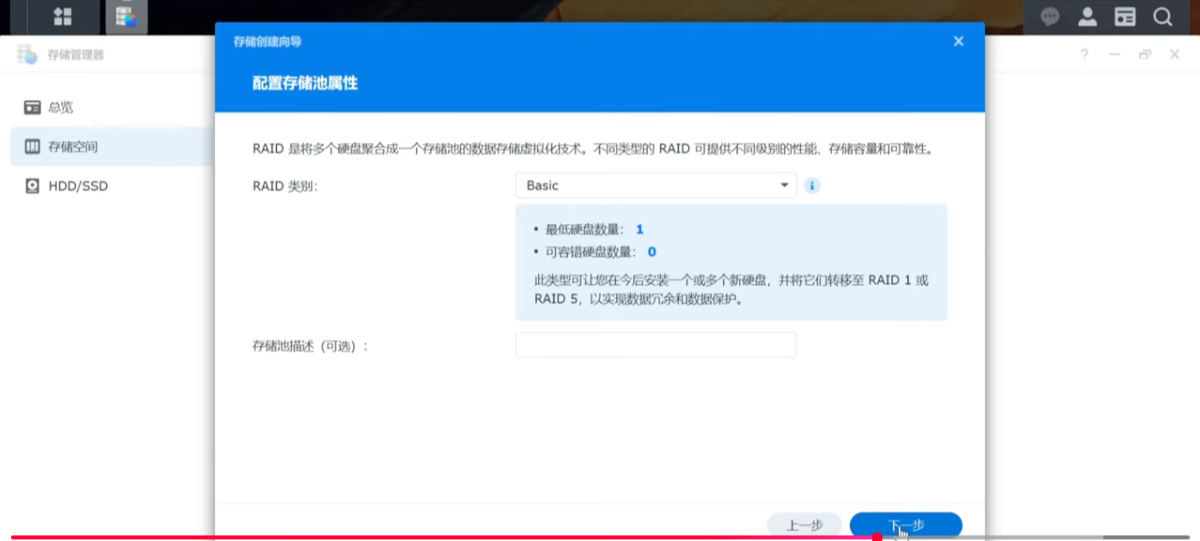Open the HDD/SSD sidebar section

coord(77,186)
